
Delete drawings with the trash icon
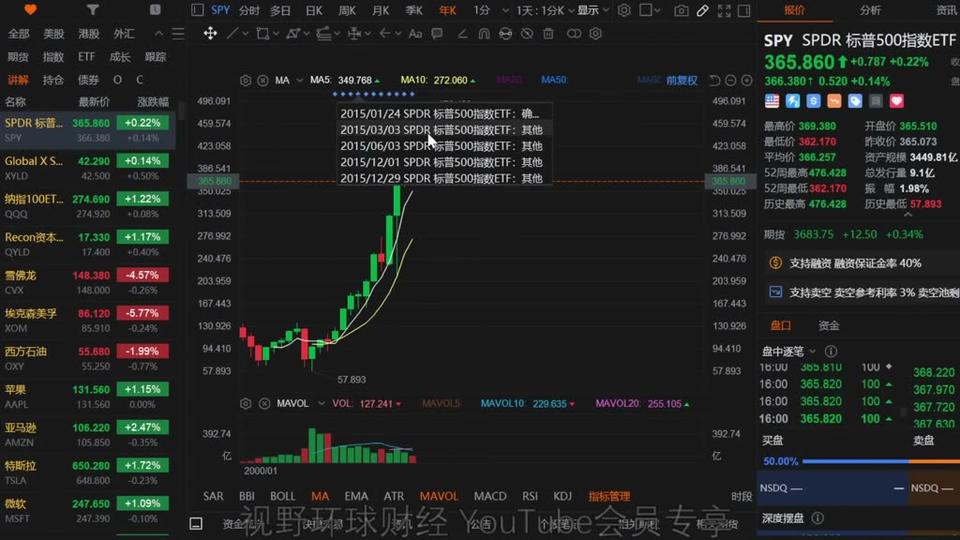coord(548,34)
